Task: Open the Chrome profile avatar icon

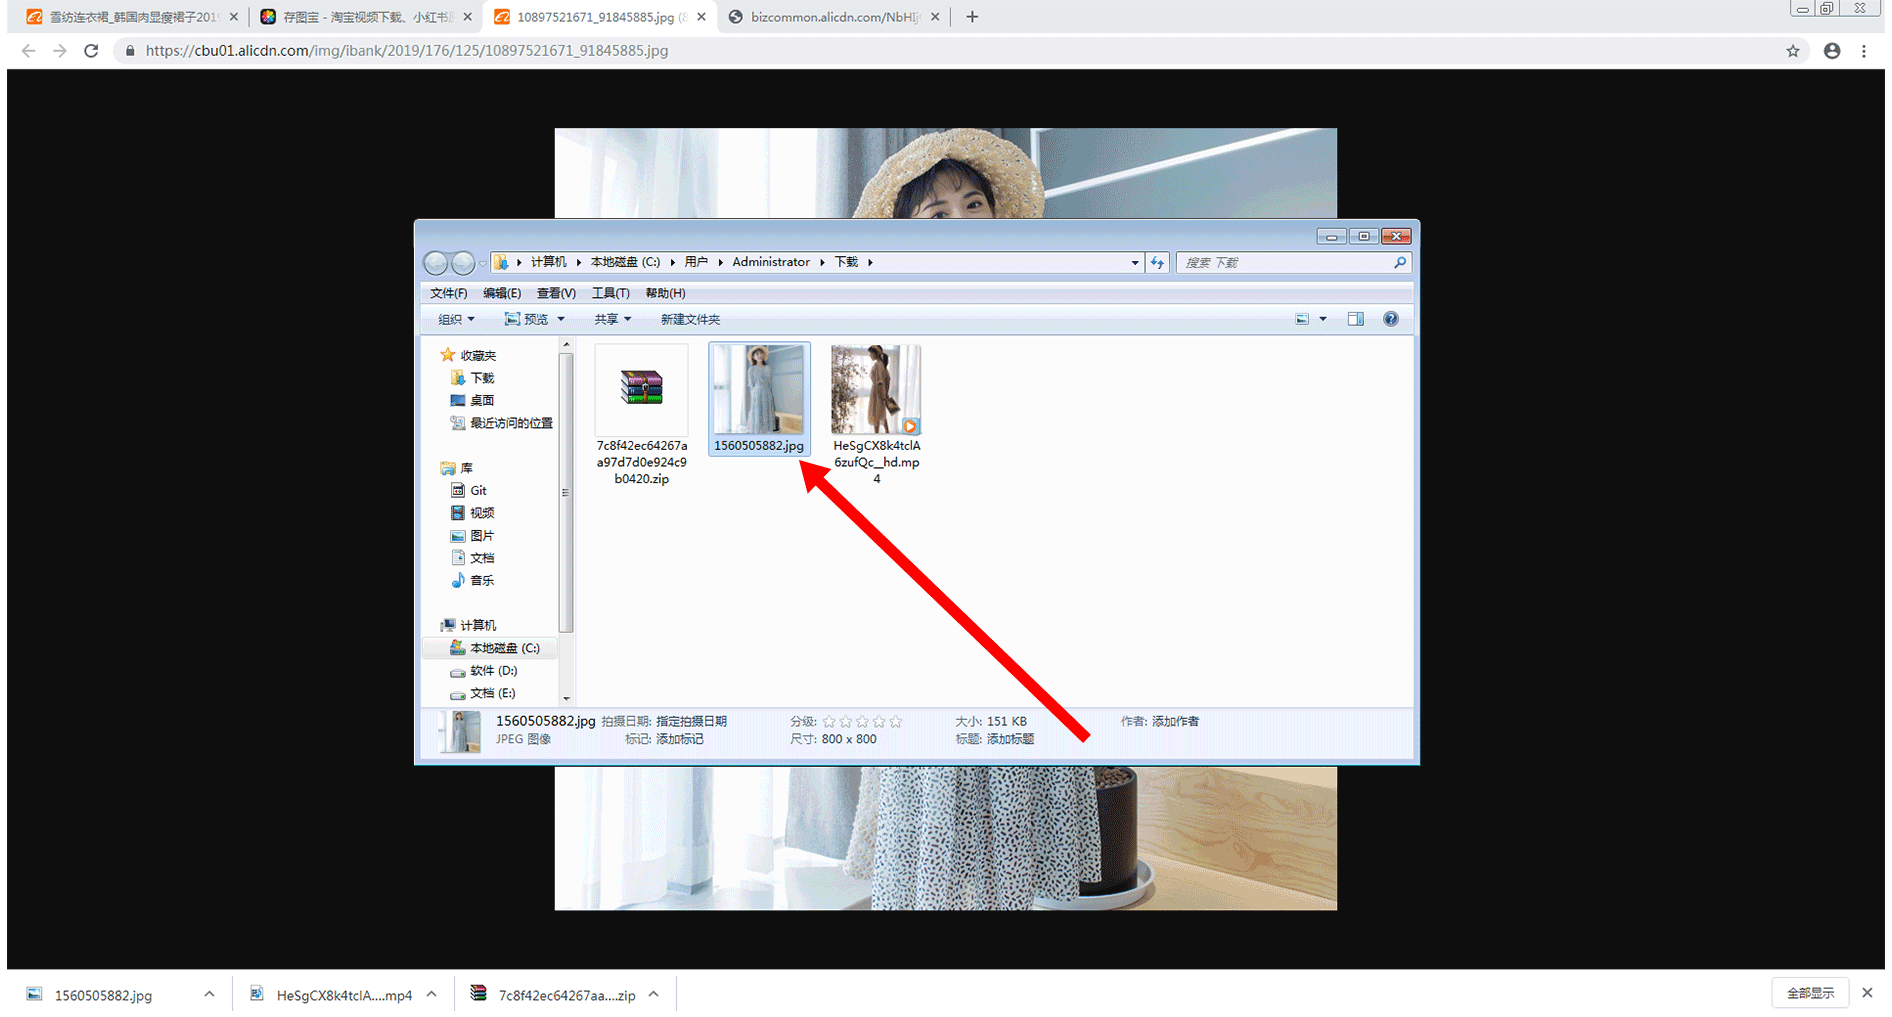Action: tap(1832, 51)
